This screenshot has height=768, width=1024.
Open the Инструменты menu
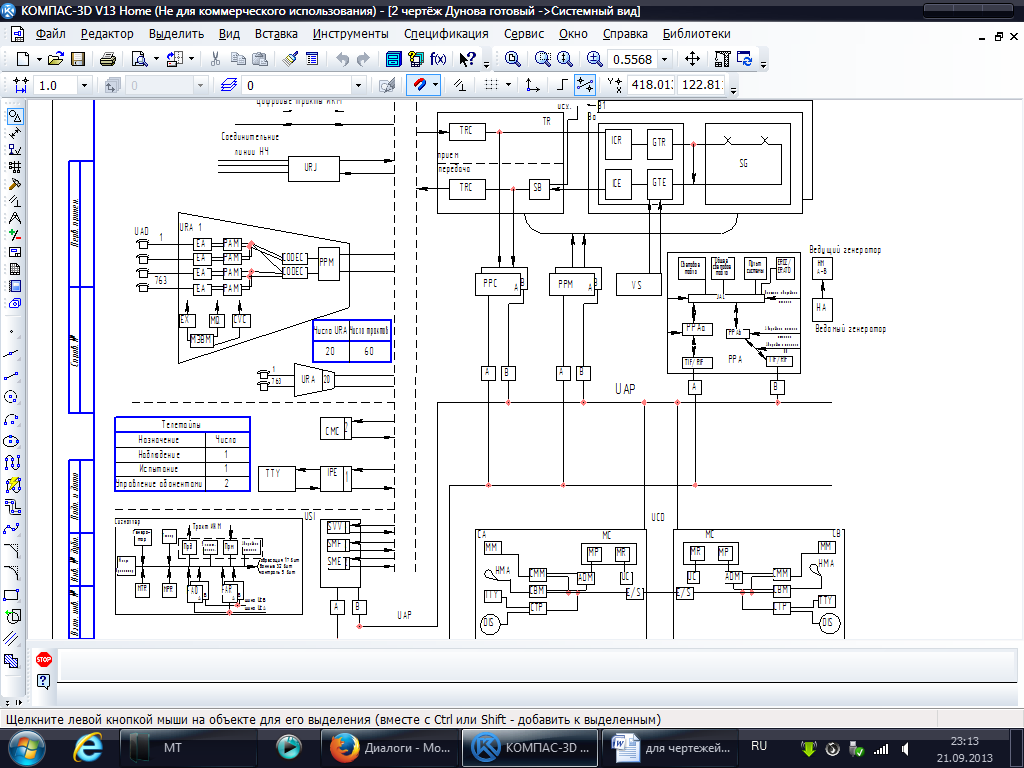coord(351,34)
